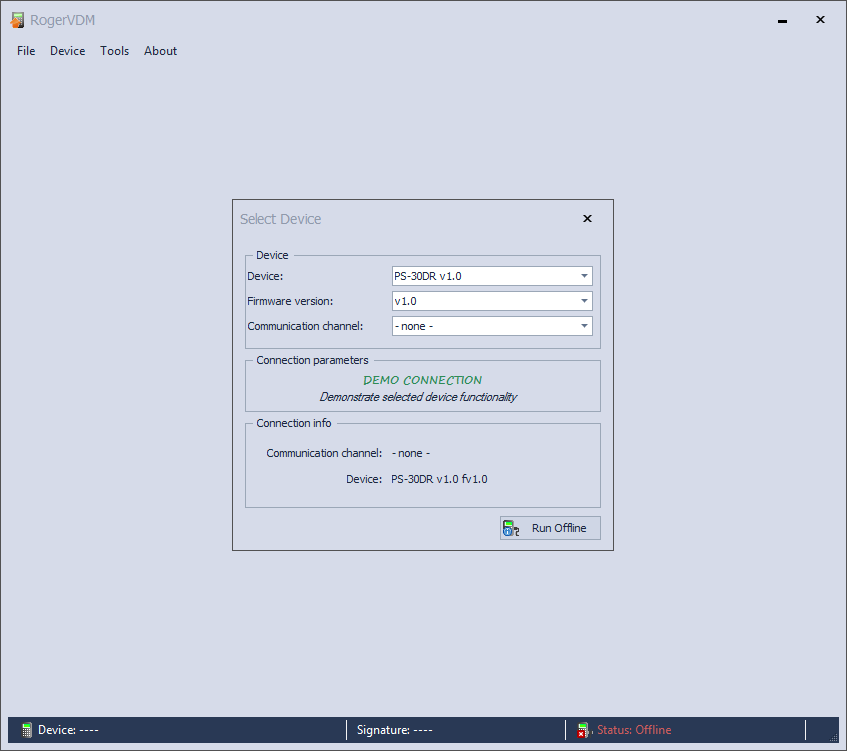The image size is (847, 751).
Task: Click 'Device: ----' in status bar
Action: point(68,730)
